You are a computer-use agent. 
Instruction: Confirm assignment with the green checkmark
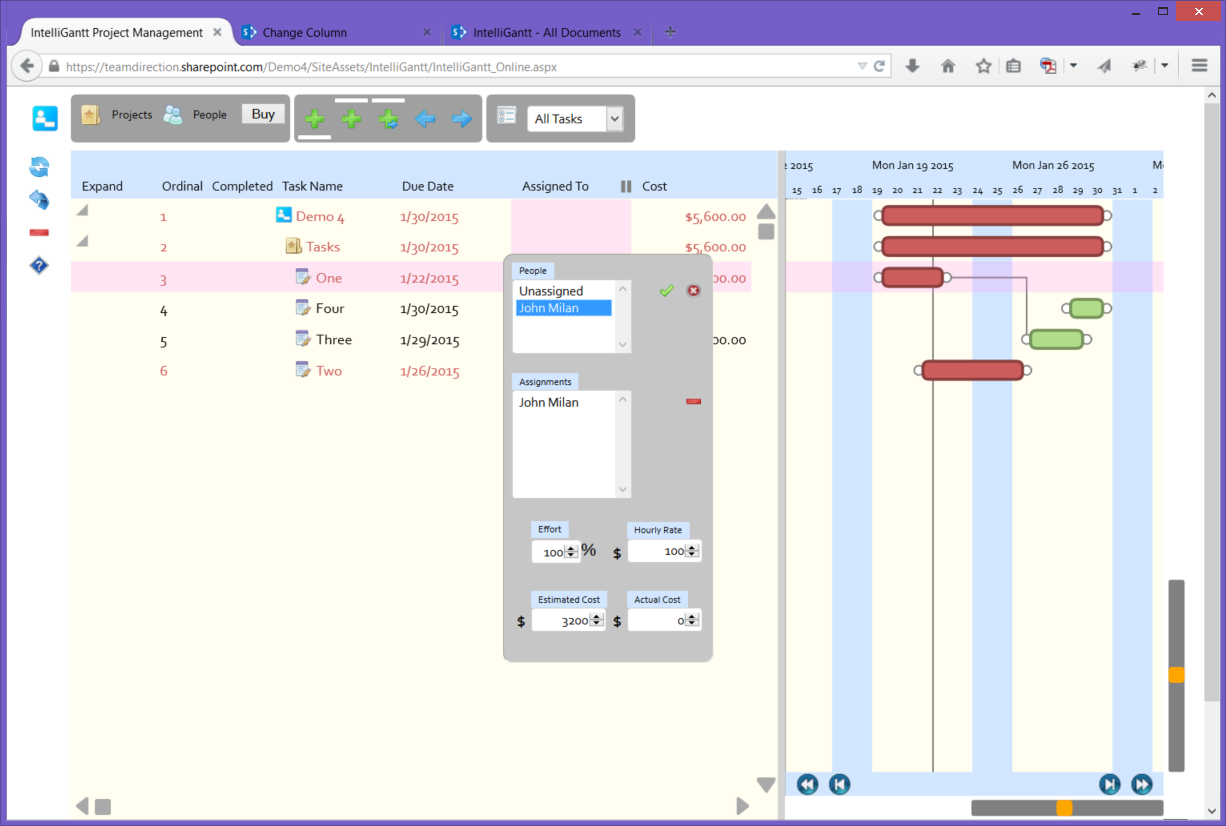[x=667, y=291]
